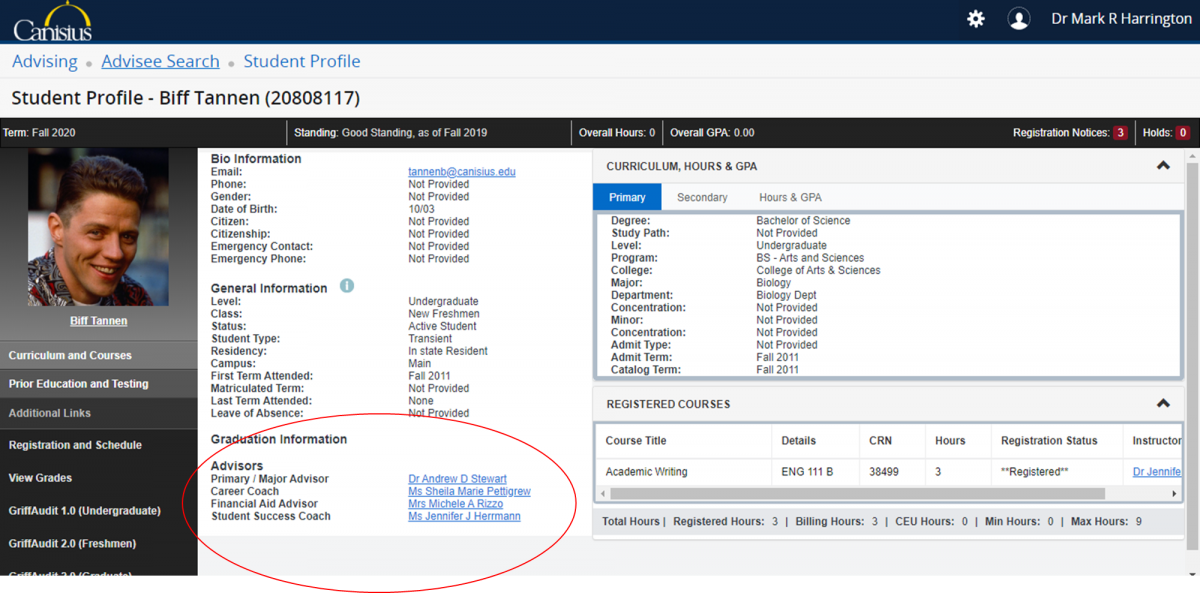Click the General Information info icon
The height and width of the screenshot is (593, 1200).
347,286
